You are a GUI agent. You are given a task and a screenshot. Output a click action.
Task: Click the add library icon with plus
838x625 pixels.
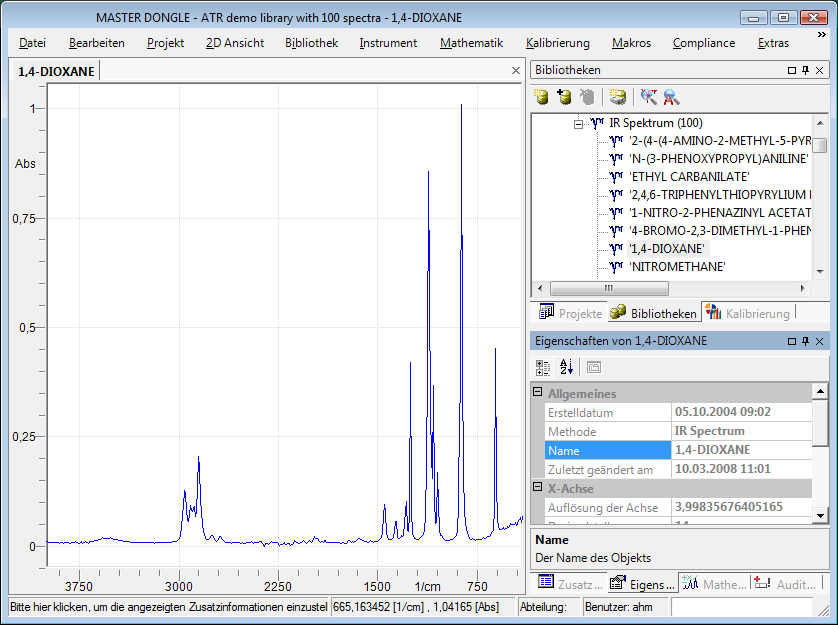564,97
